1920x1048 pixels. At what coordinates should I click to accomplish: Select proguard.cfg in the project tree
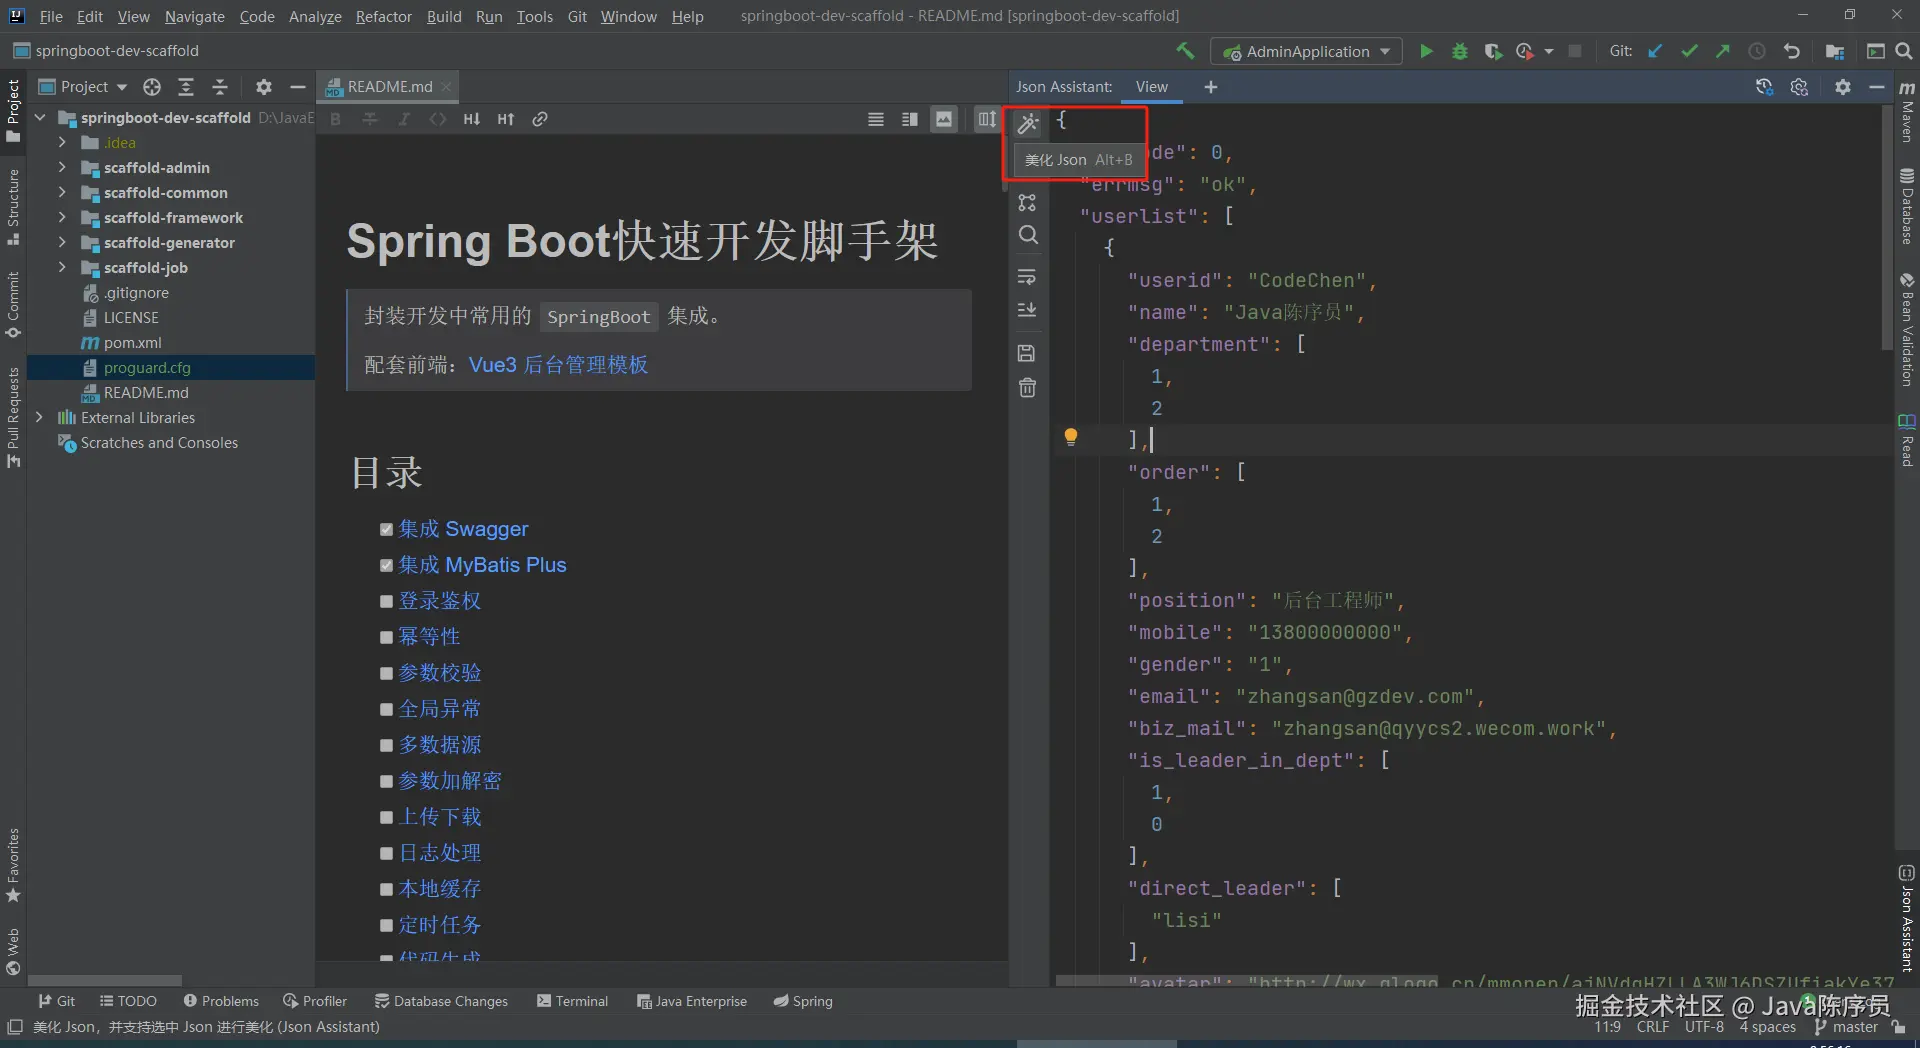[x=146, y=367]
